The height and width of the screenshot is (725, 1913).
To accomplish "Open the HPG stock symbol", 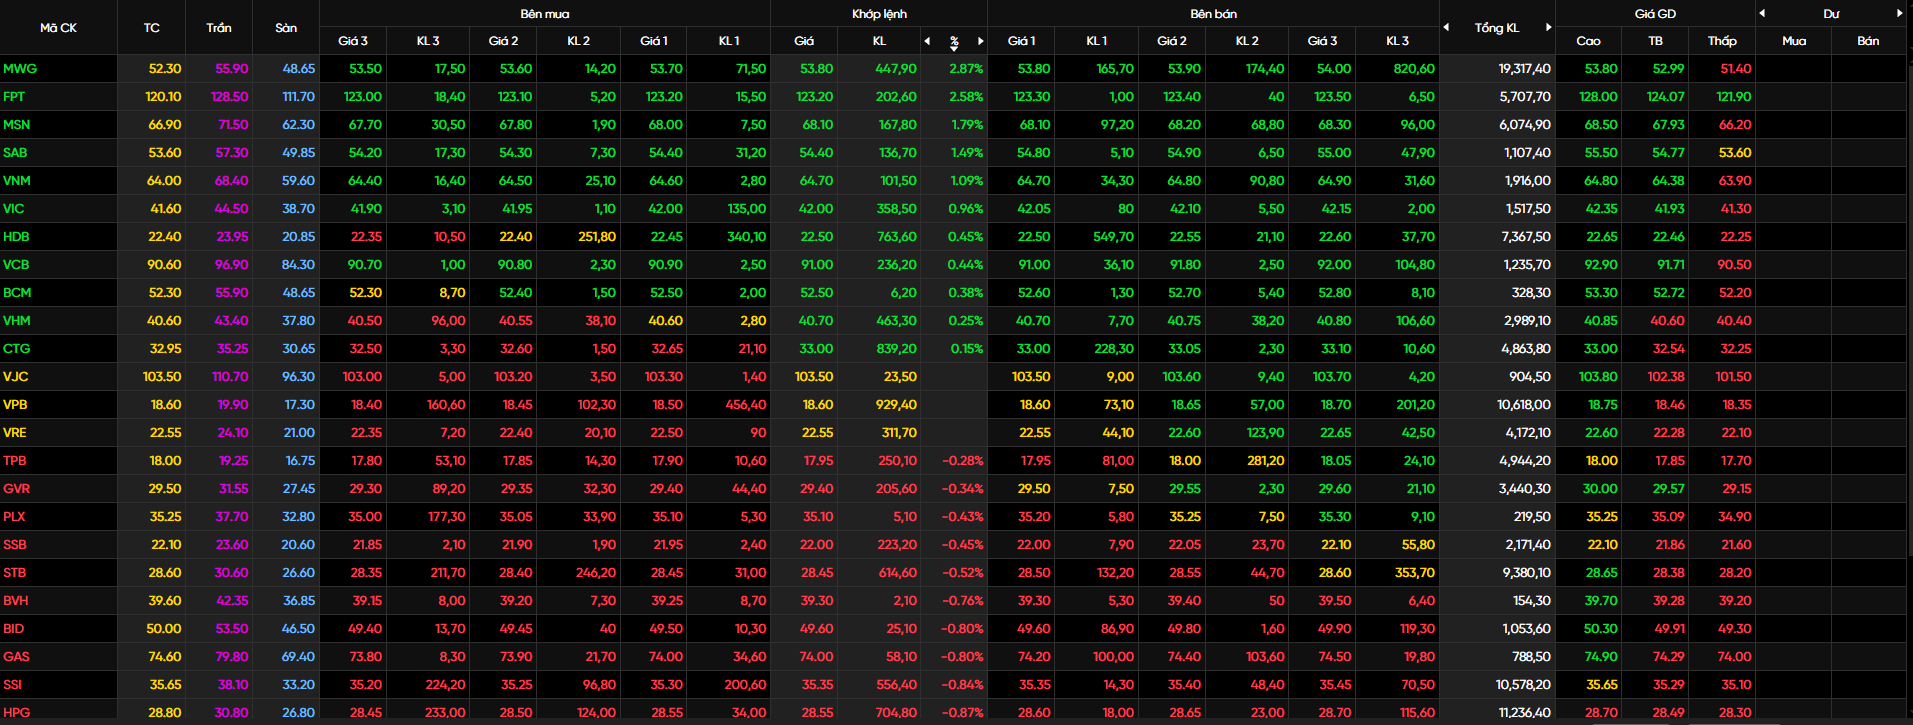I will (x=16, y=713).
